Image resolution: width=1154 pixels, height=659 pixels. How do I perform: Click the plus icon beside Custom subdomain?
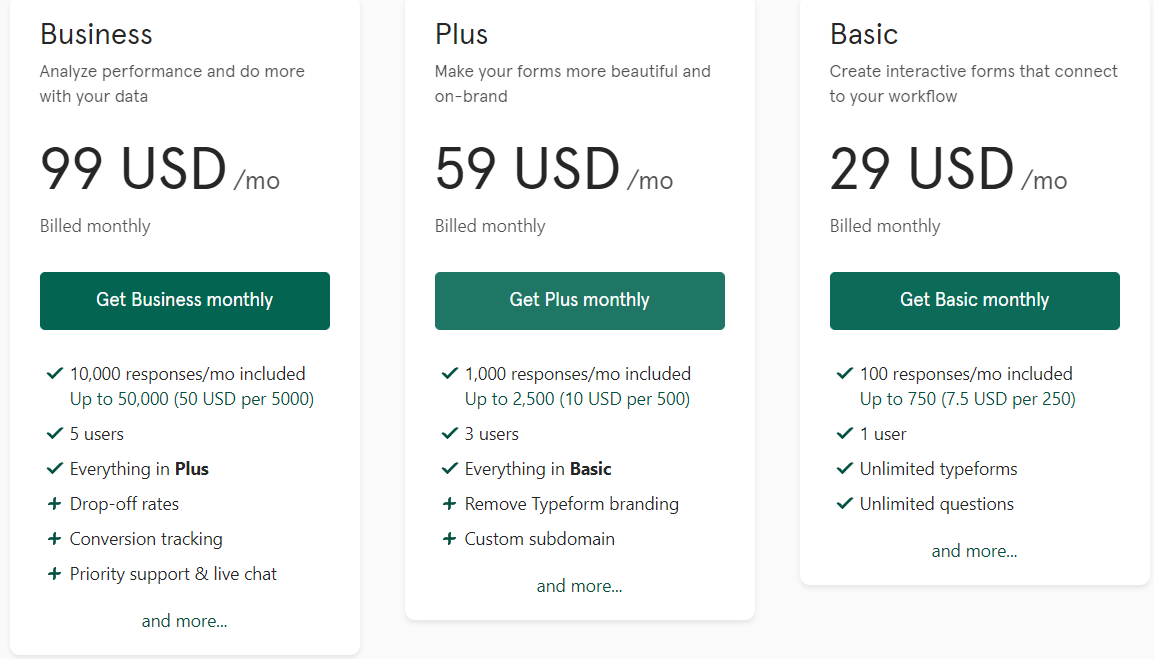450,539
